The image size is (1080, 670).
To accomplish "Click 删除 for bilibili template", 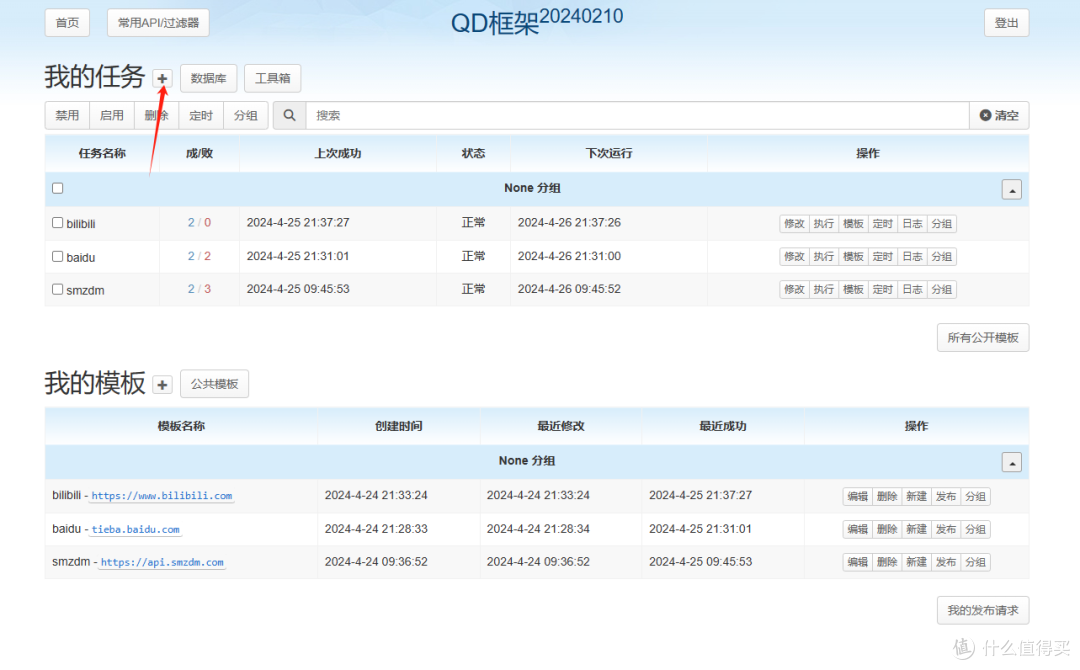I will point(887,496).
